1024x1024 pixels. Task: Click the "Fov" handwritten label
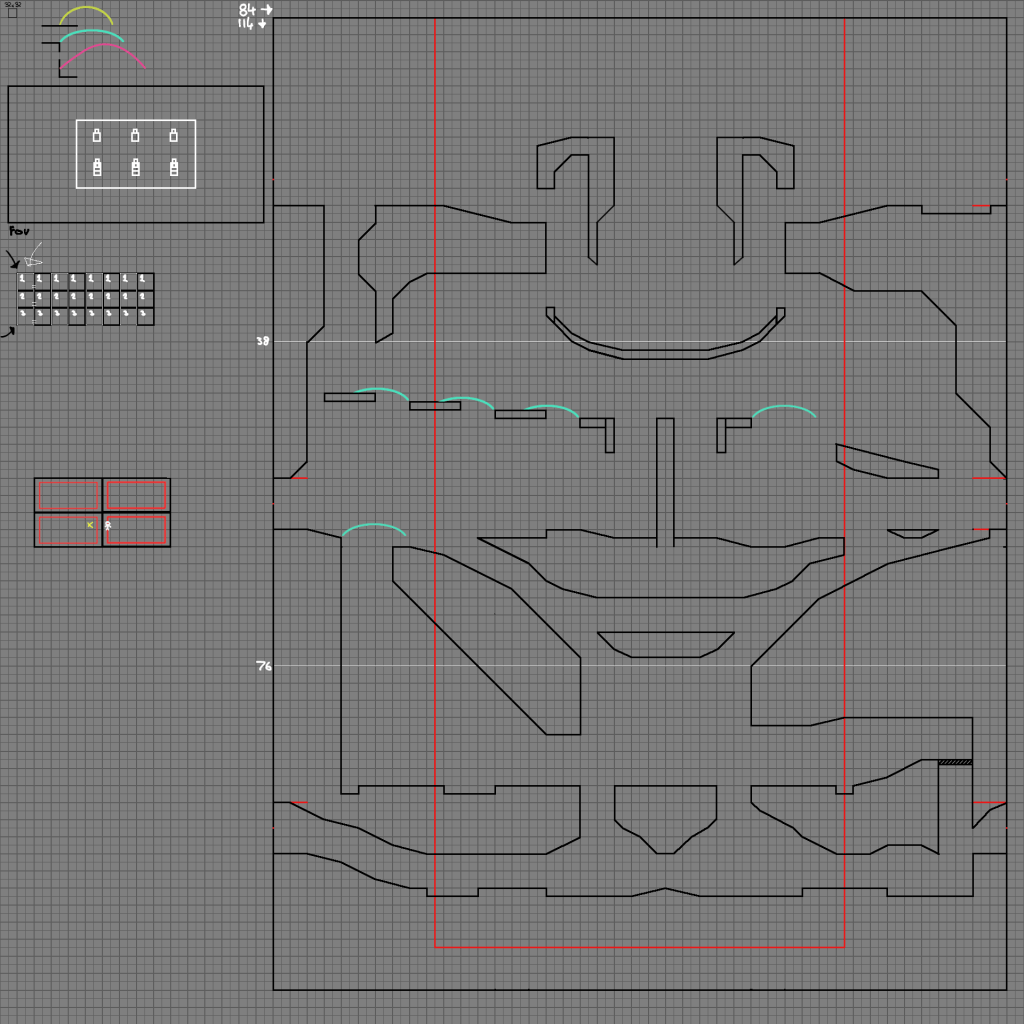click(19, 231)
